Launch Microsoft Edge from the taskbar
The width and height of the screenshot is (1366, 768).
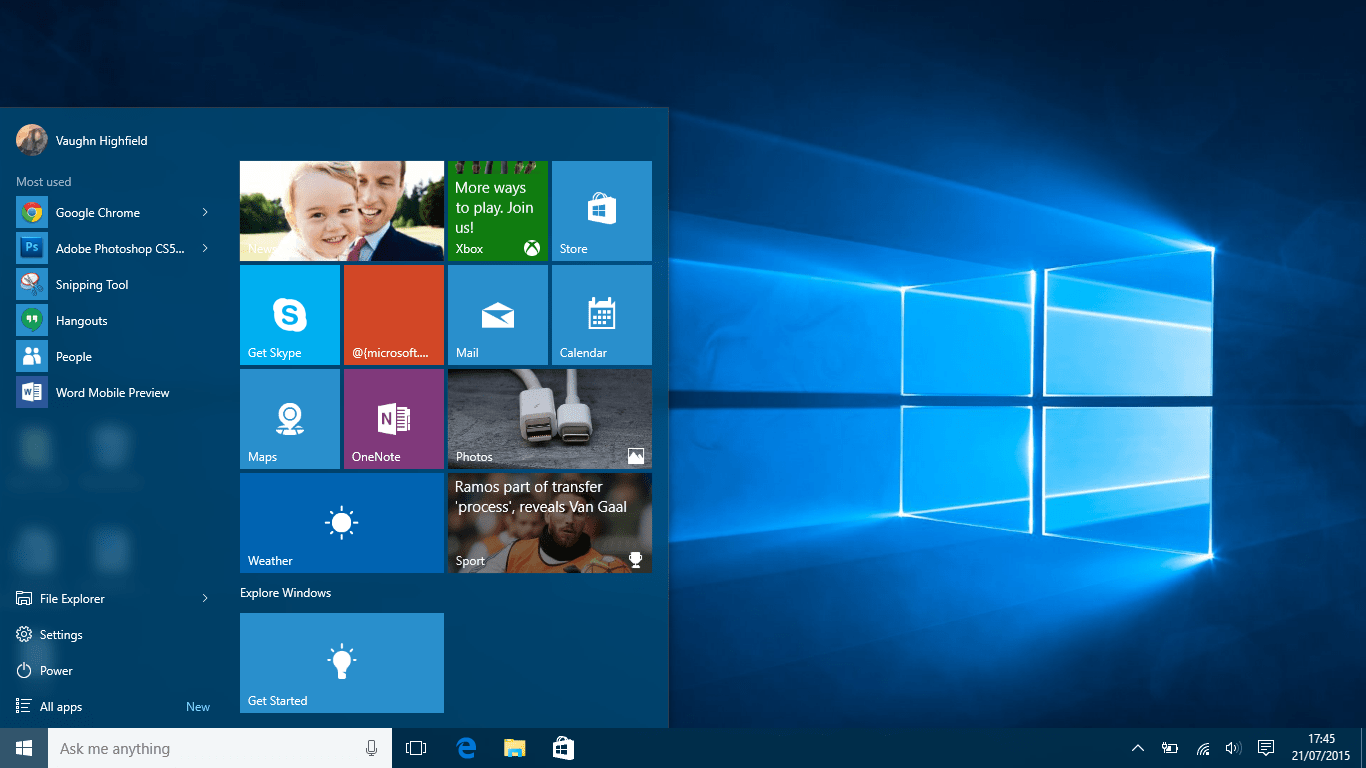[x=466, y=748]
